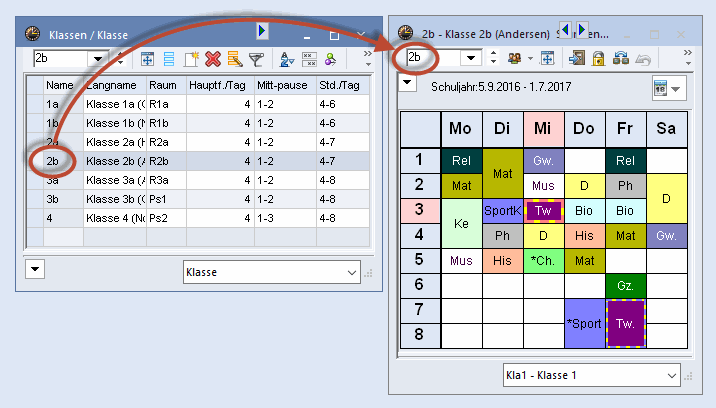Image resolution: width=716 pixels, height=408 pixels.
Task: Select the tall D lesson on Saturday
Action: [667, 198]
